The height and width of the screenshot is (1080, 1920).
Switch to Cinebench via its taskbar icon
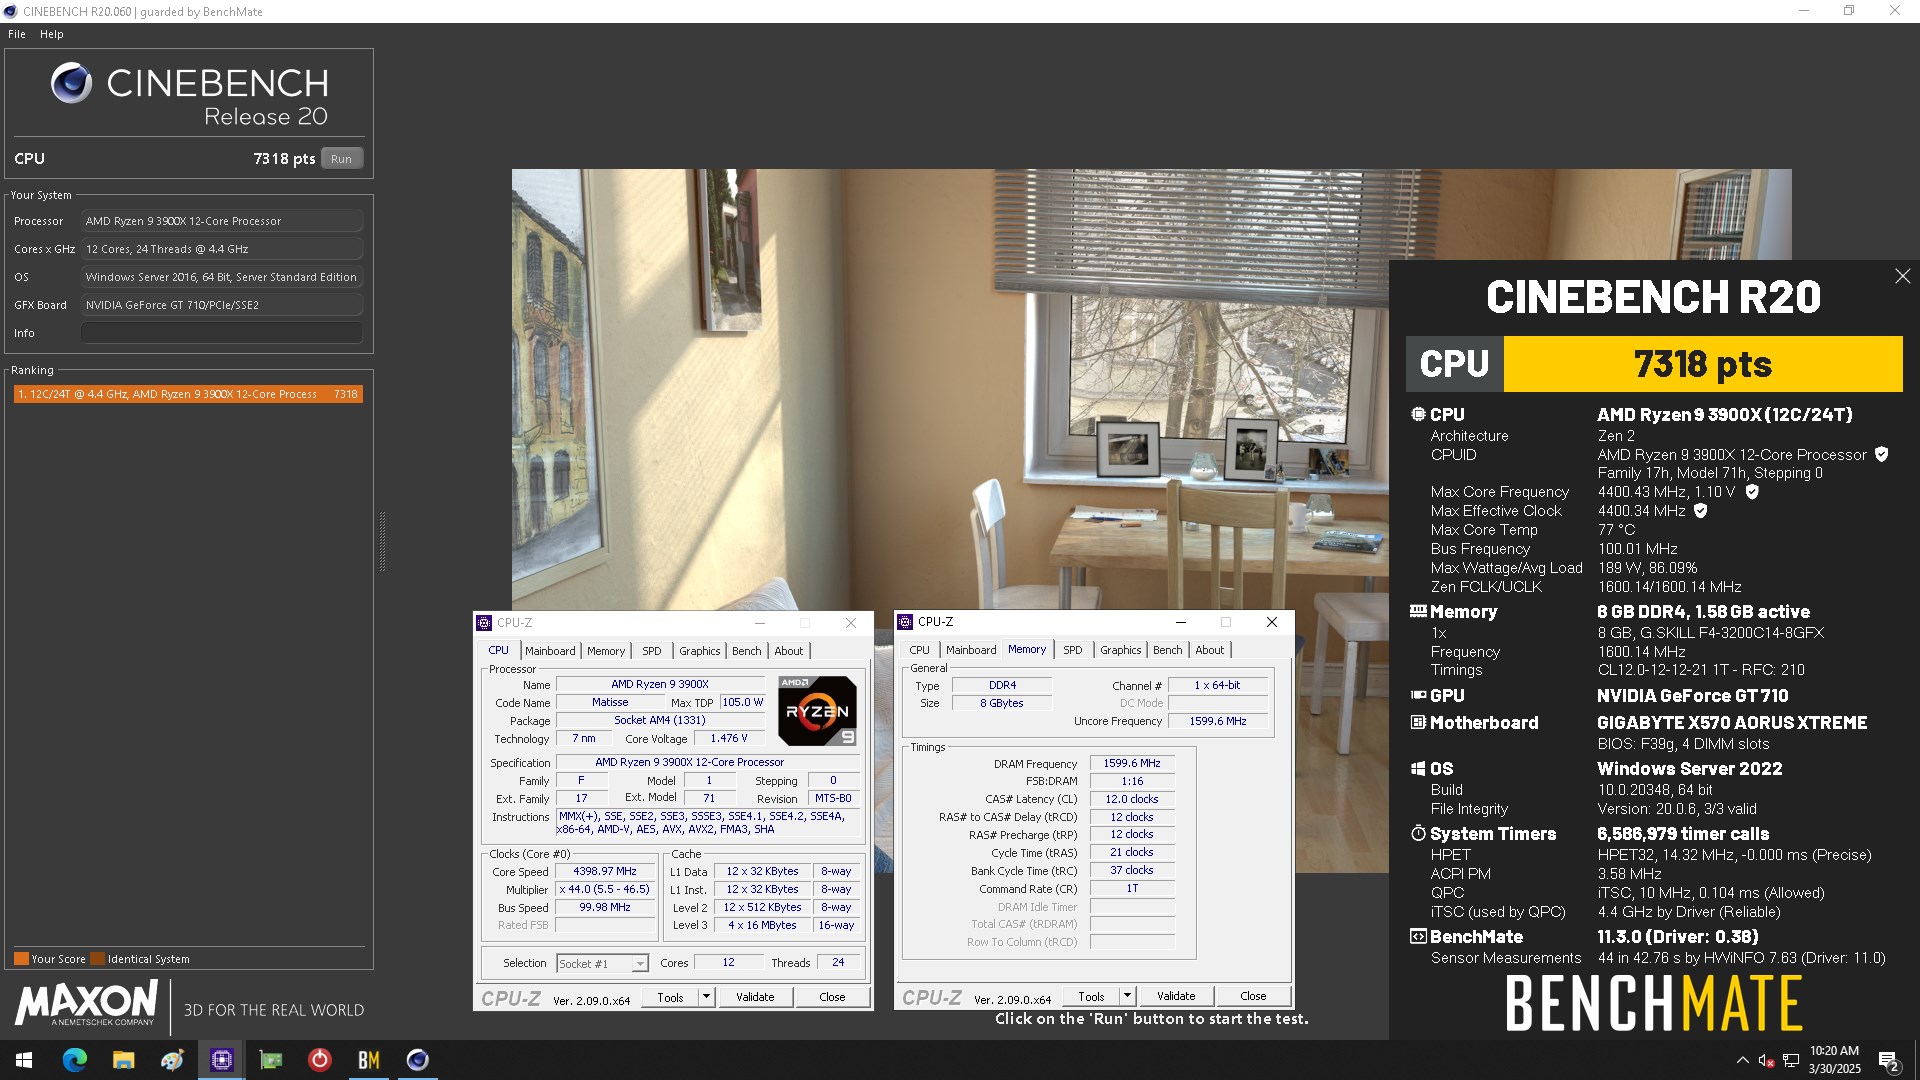point(417,1060)
